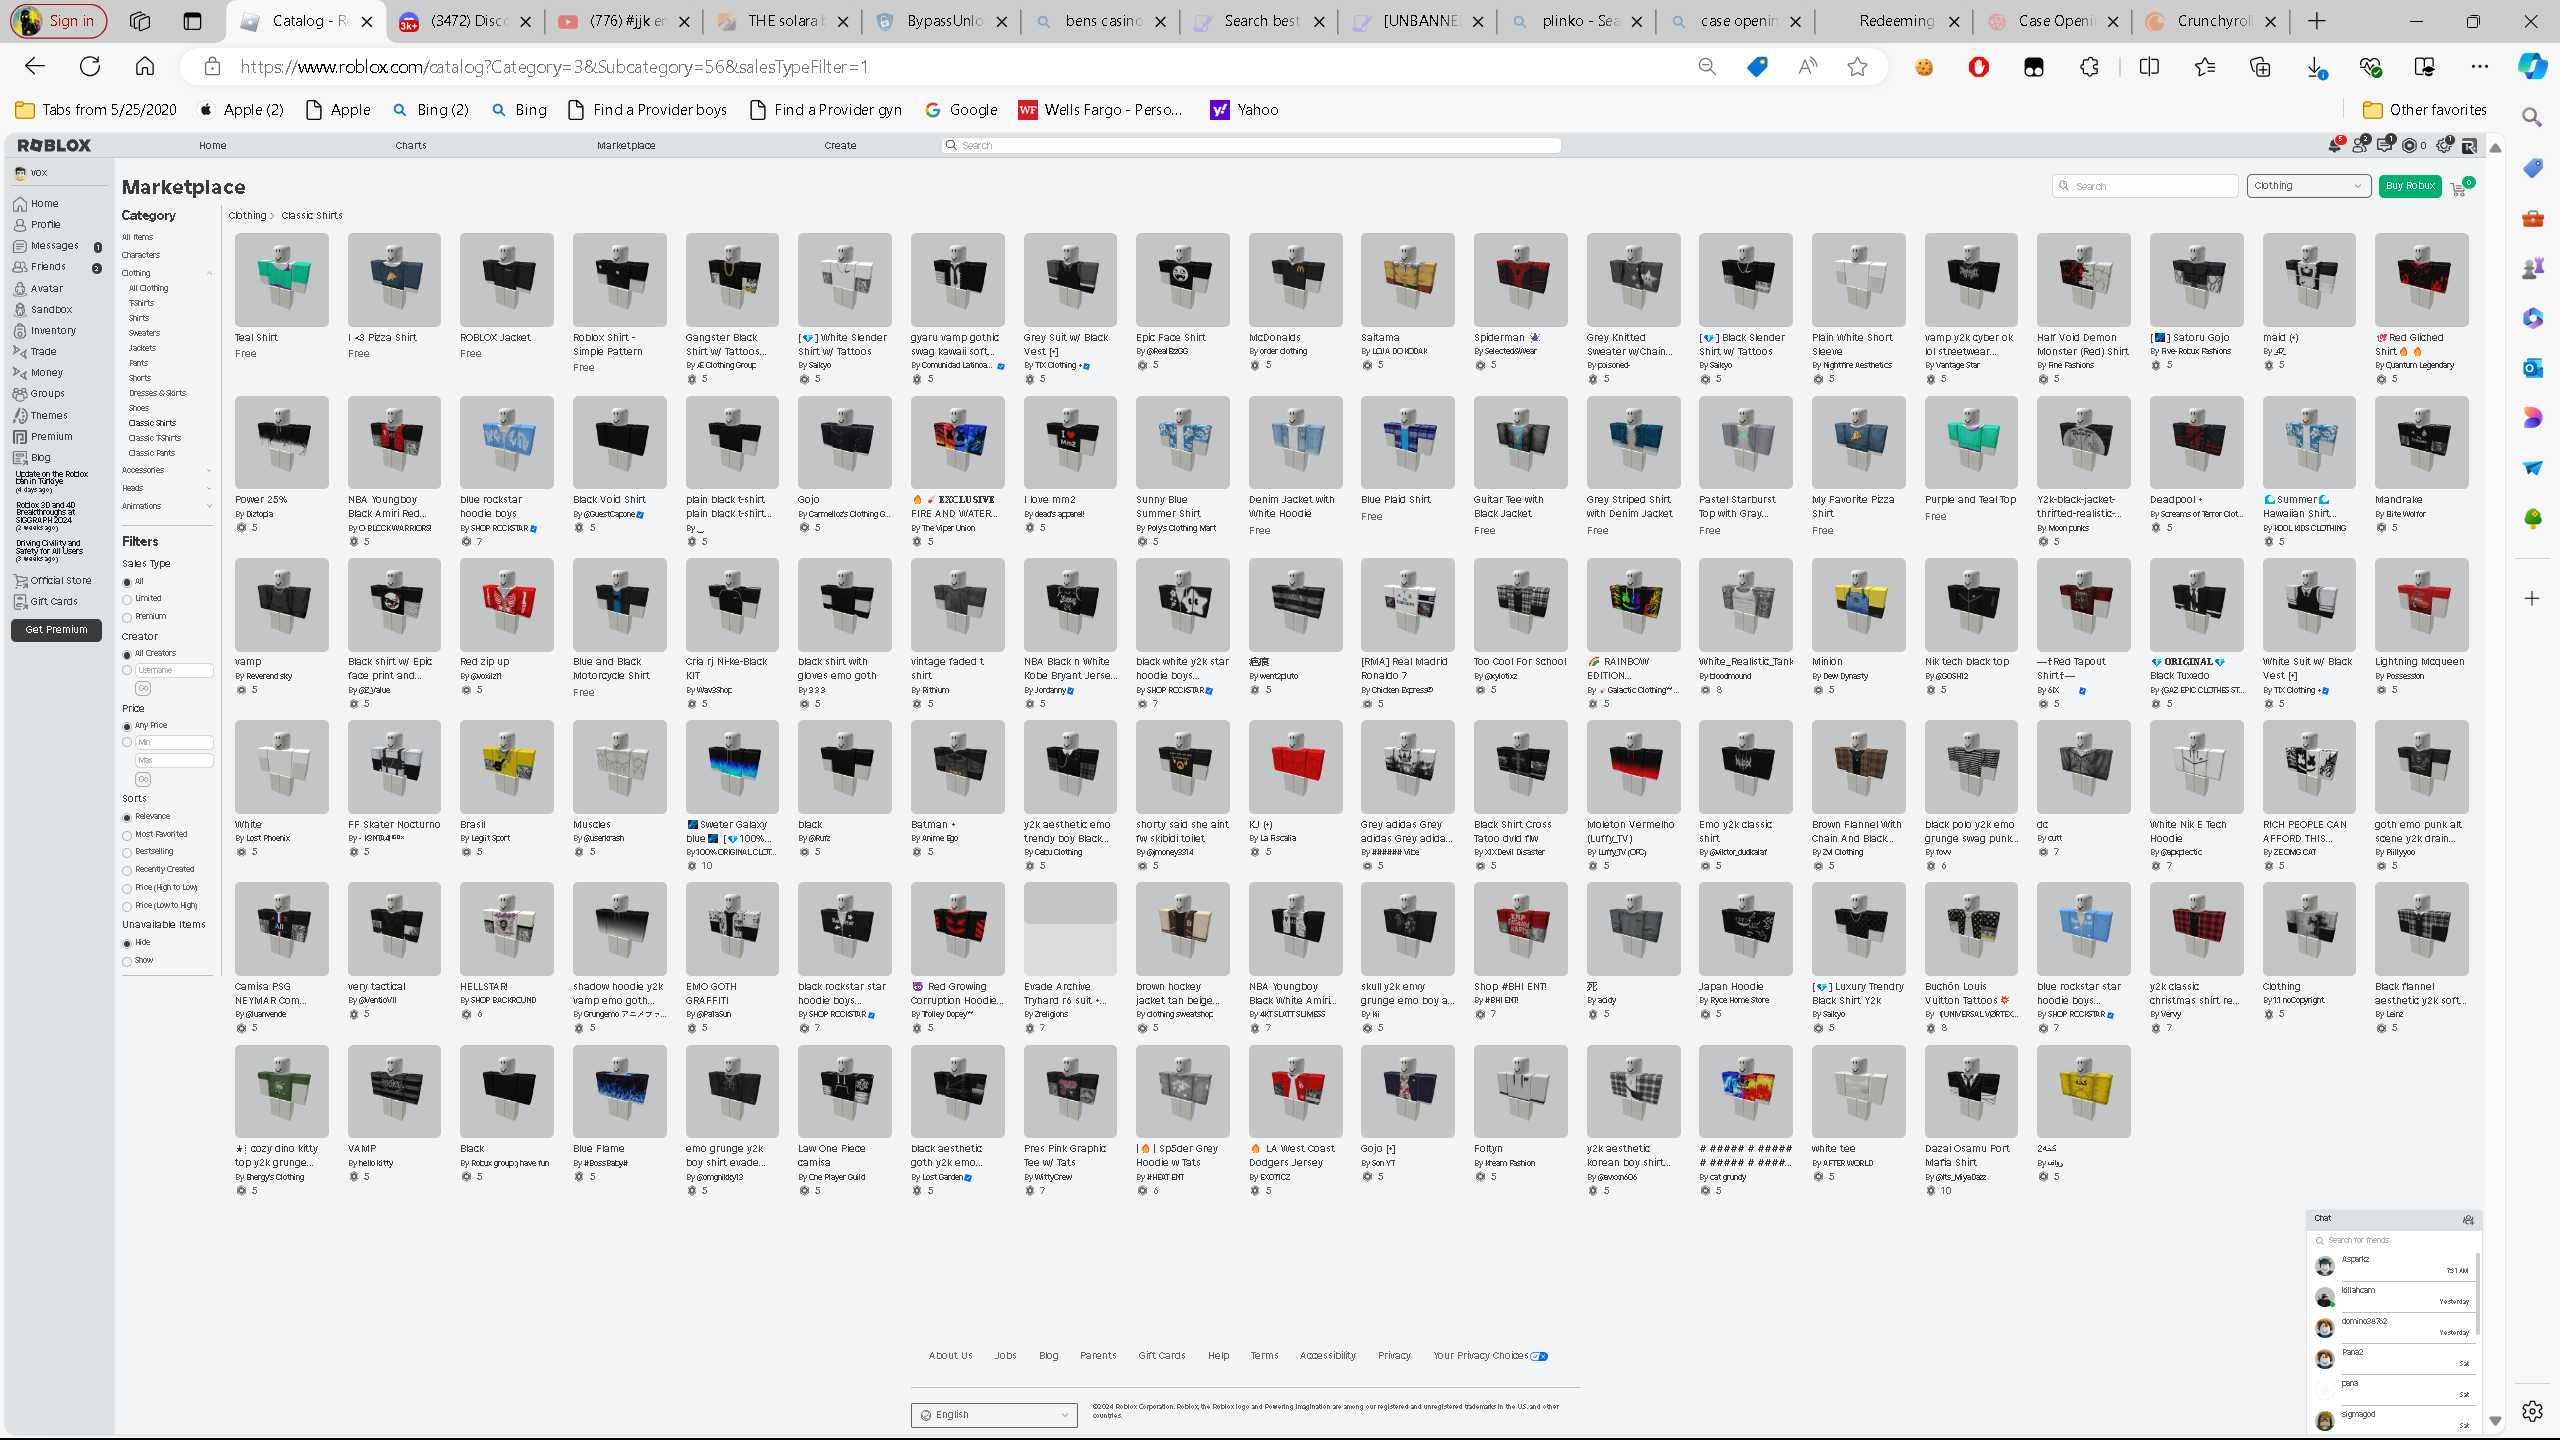
Task: Open the Avatar sidebar icon
Action: pyautogui.click(x=20, y=288)
